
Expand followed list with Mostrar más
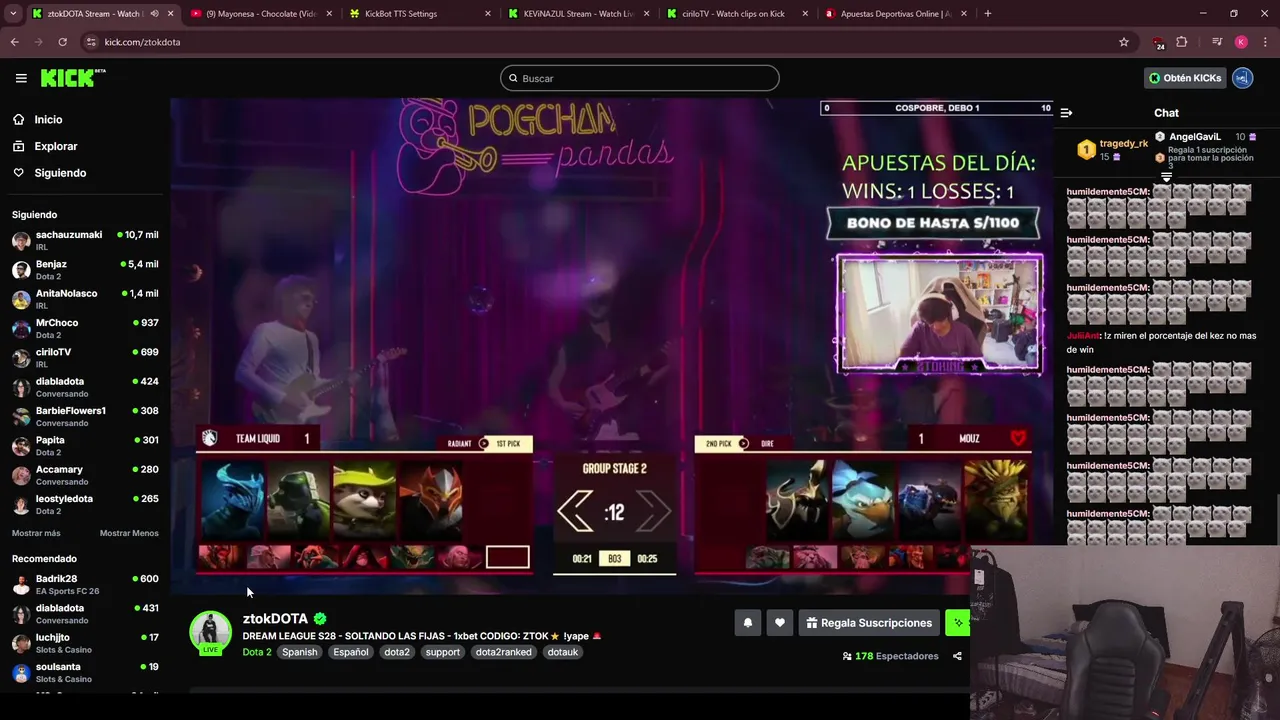(x=36, y=533)
